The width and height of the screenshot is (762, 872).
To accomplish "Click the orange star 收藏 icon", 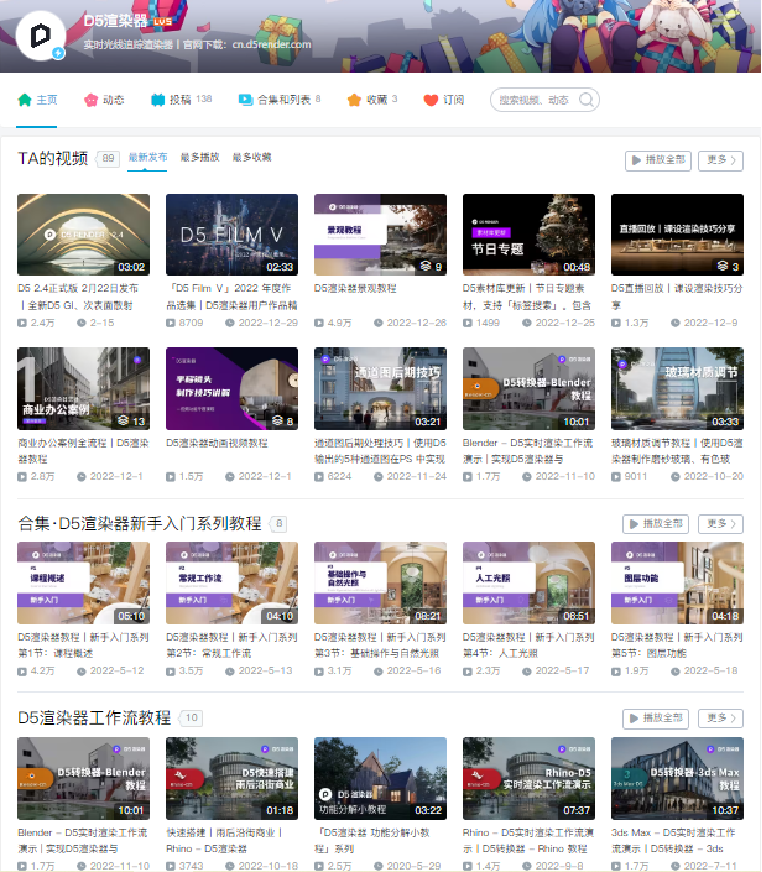I will click(354, 100).
